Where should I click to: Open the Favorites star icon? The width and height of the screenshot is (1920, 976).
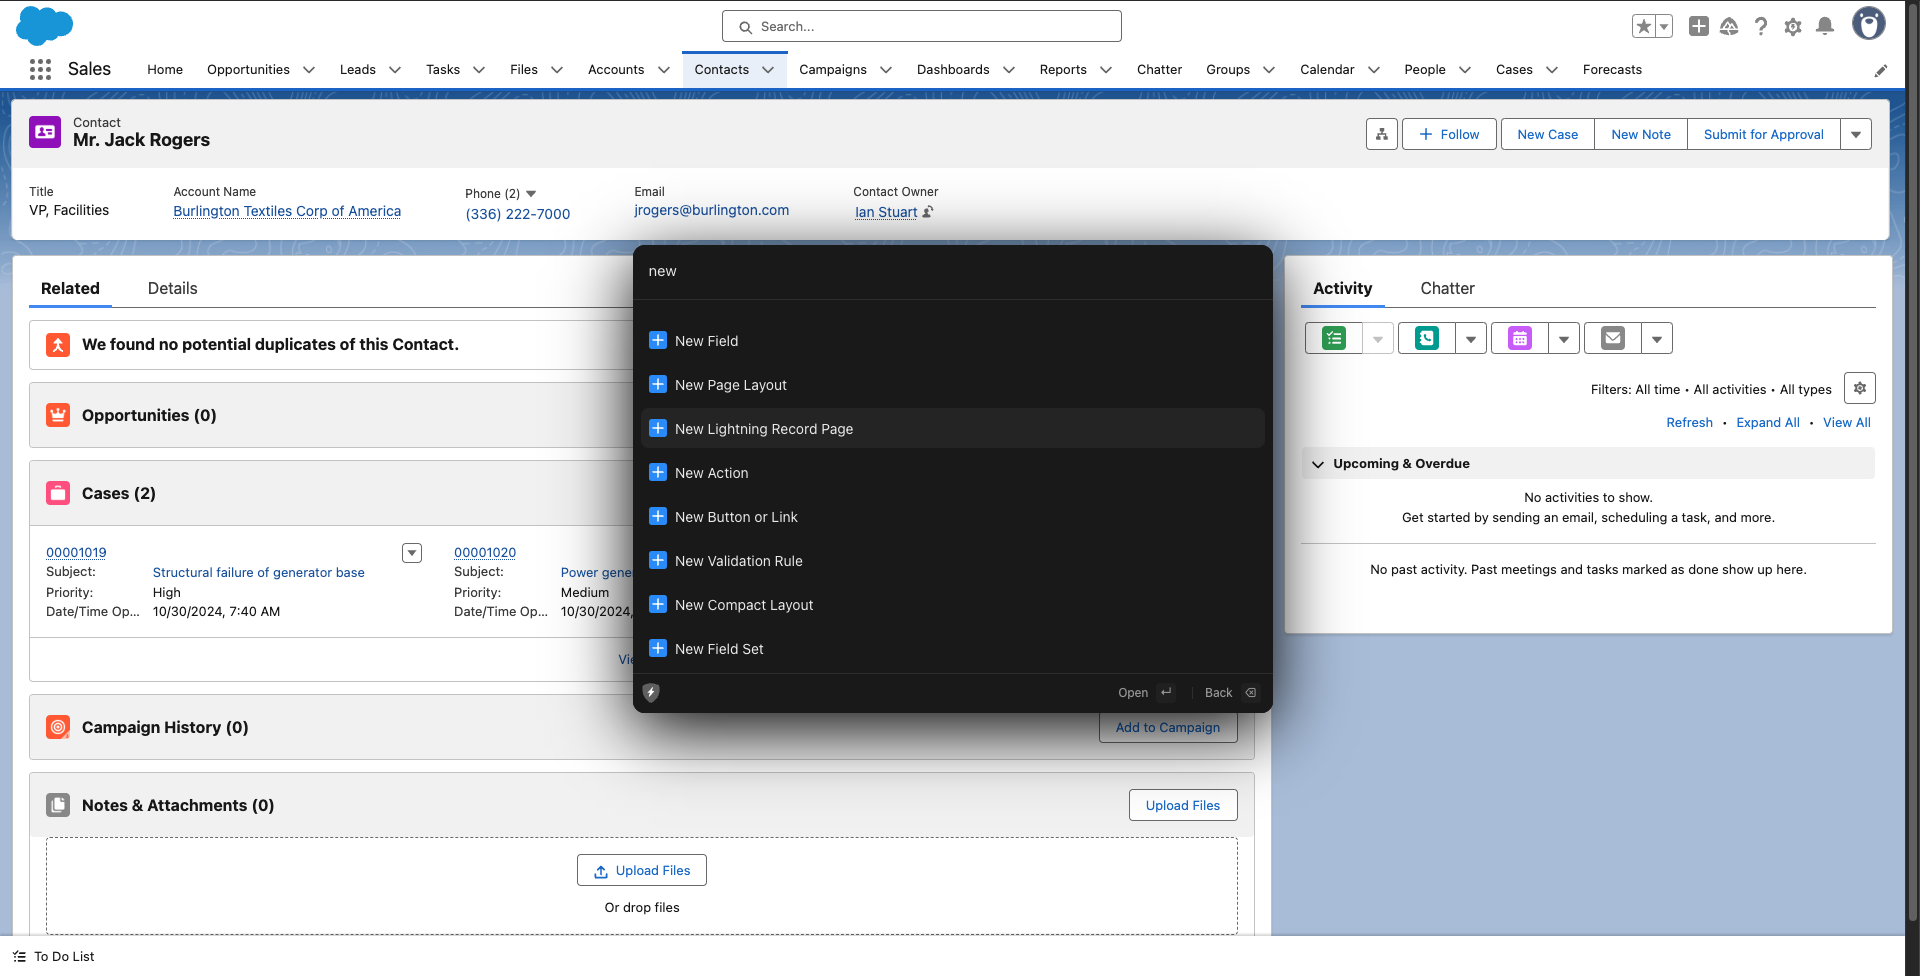click(1643, 26)
